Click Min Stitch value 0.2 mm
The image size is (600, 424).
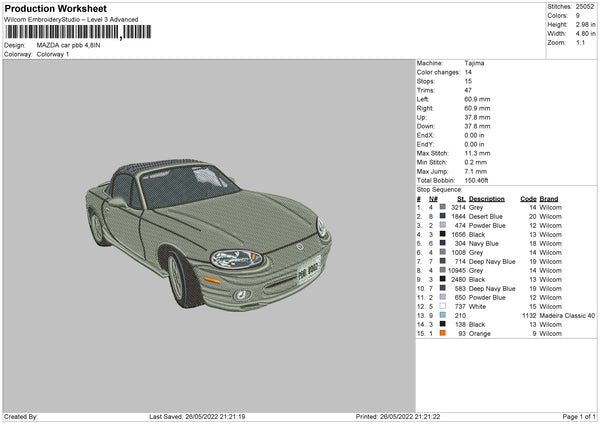[x=476, y=162]
